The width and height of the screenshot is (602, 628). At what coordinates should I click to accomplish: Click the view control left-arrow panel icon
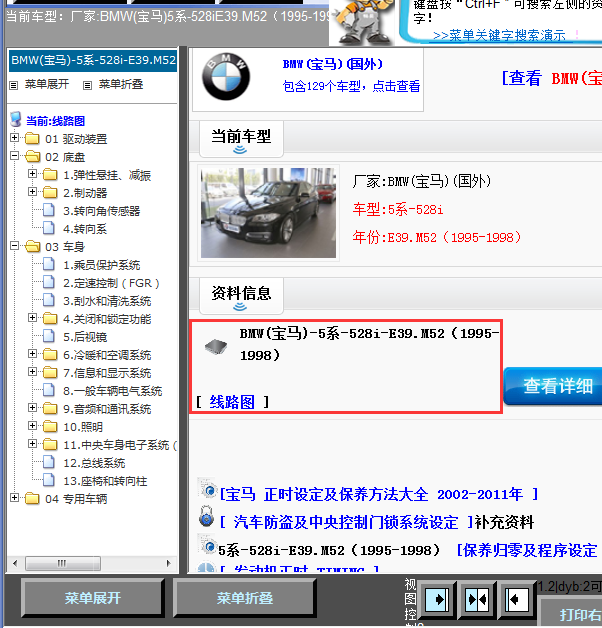click(515, 600)
